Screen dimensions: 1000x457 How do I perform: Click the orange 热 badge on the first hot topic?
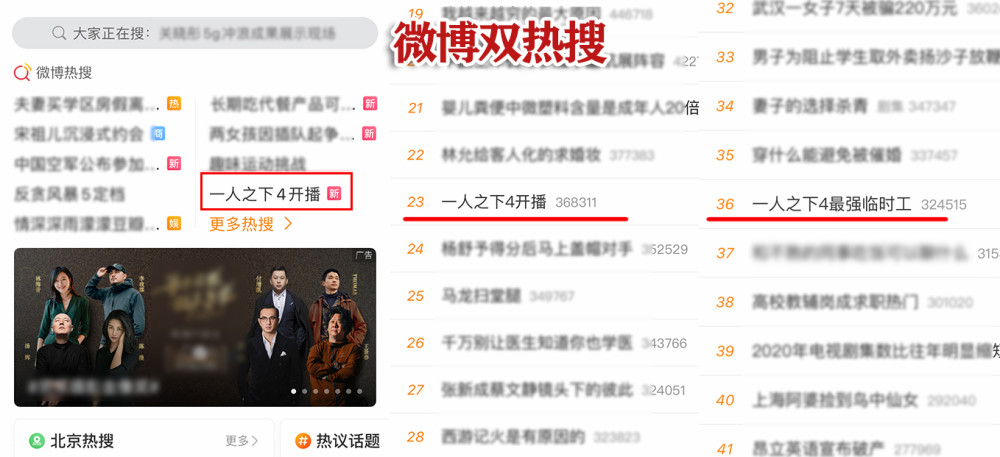[173, 103]
